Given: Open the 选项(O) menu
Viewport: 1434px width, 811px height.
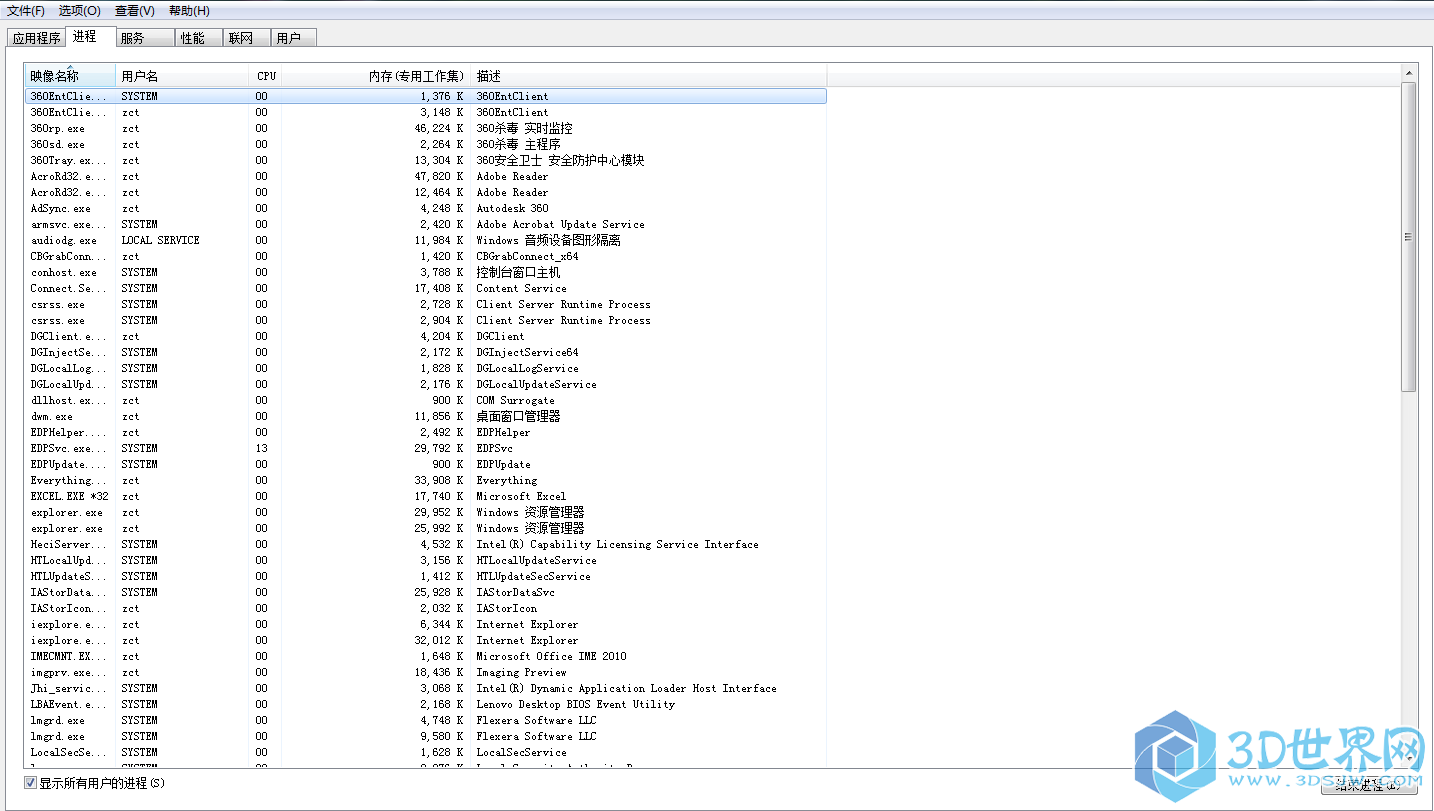Looking at the screenshot, I should click(x=80, y=11).
